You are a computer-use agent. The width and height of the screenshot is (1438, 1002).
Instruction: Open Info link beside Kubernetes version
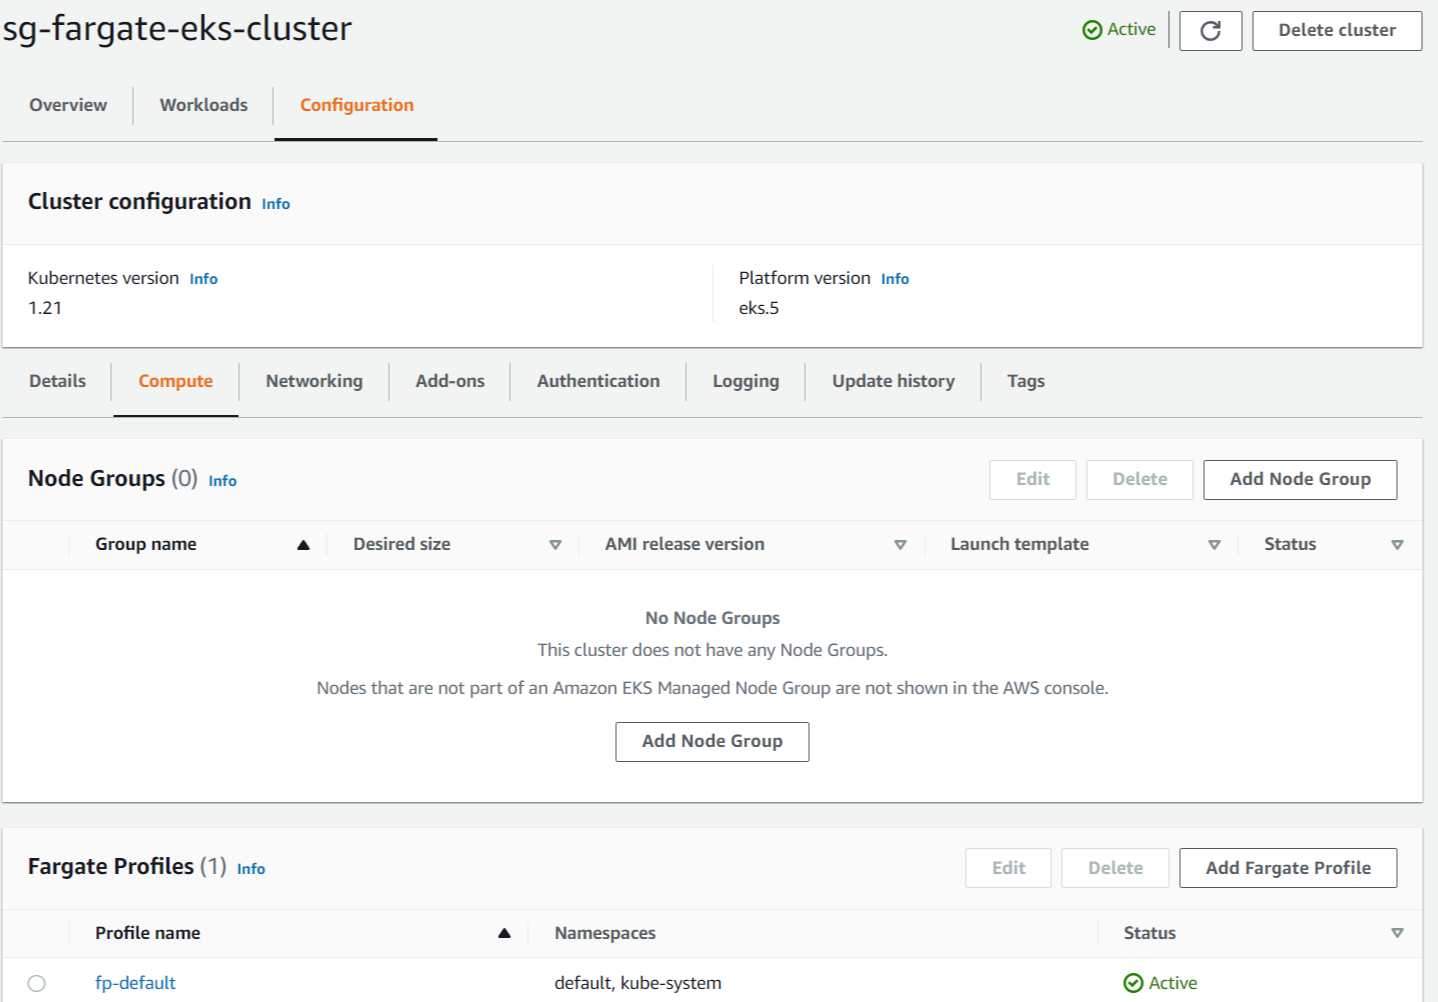pyautogui.click(x=204, y=279)
